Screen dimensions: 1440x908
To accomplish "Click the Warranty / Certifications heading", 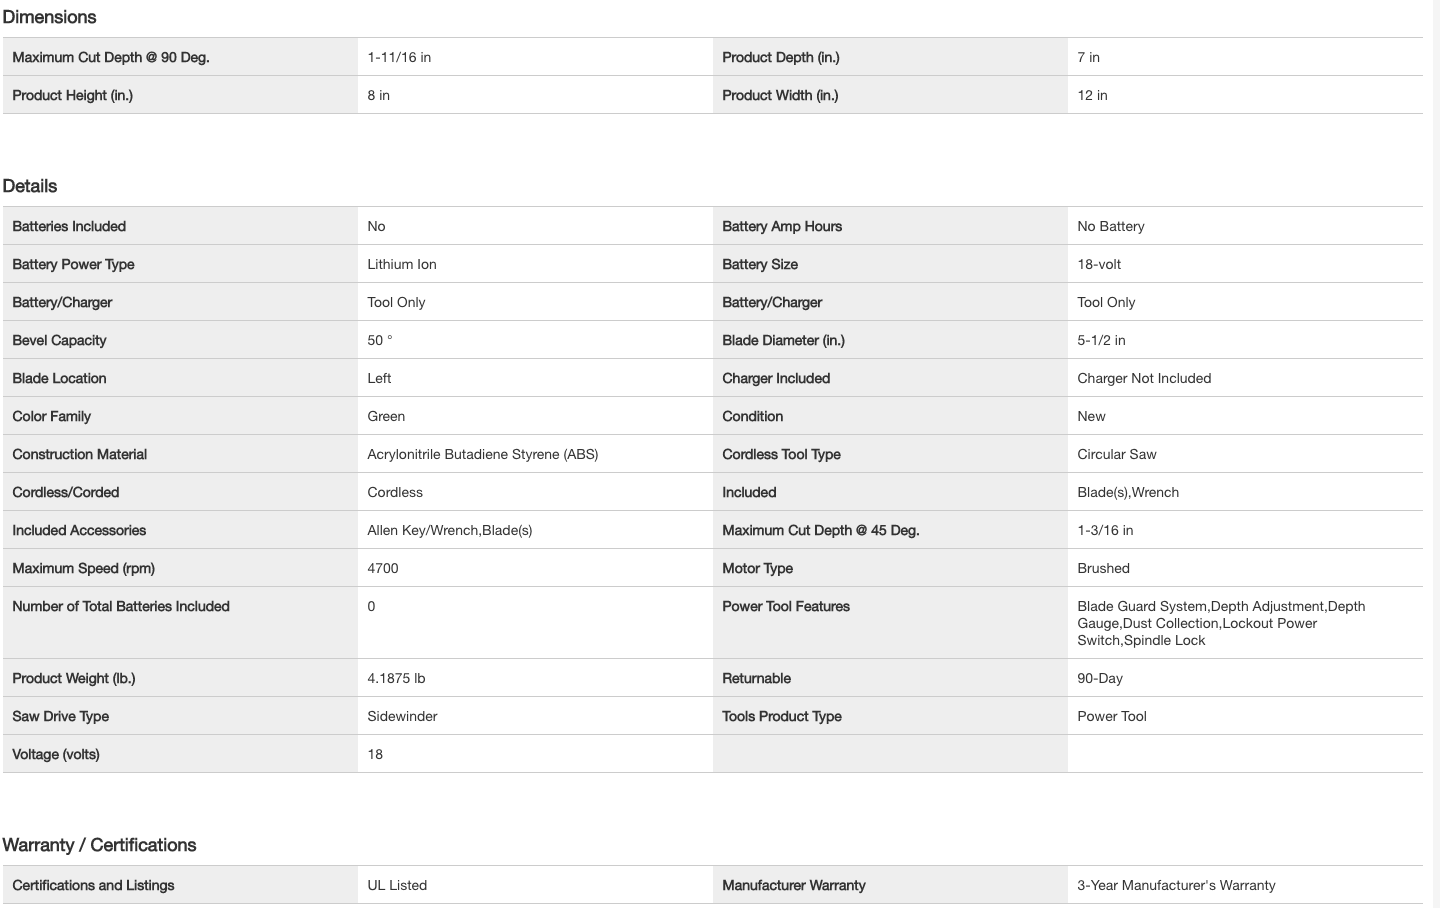I will coord(99,845).
